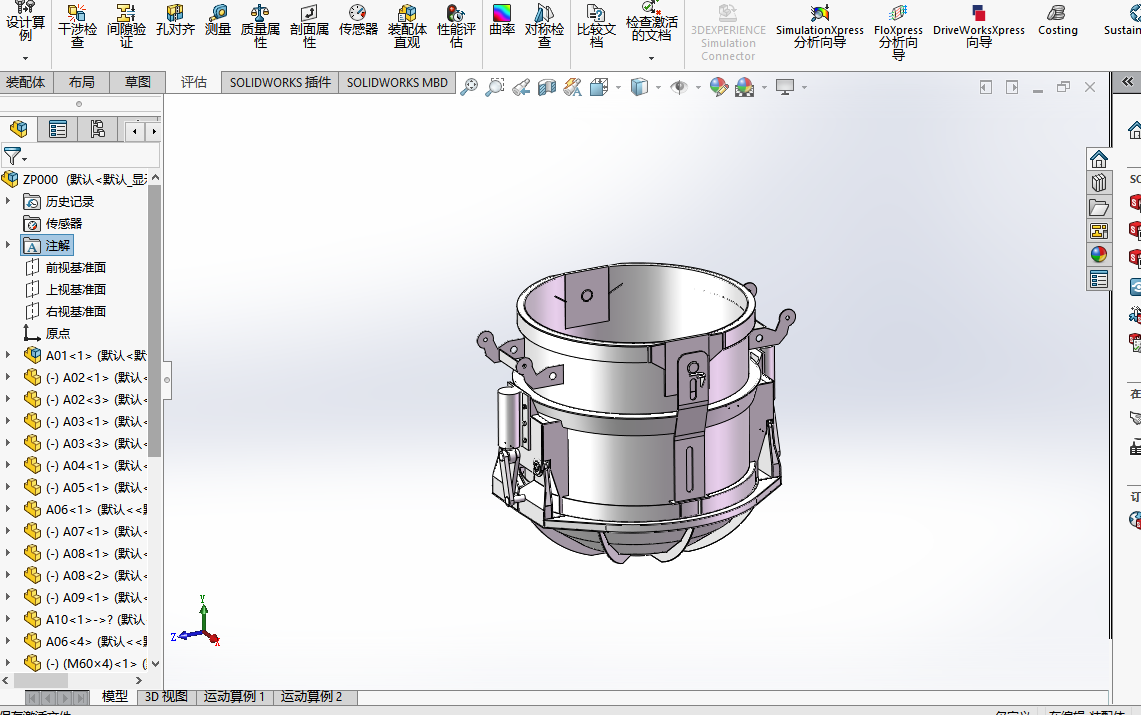Open Symmetry Check (对称检查)
The image size is (1141, 715).
[544, 26]
